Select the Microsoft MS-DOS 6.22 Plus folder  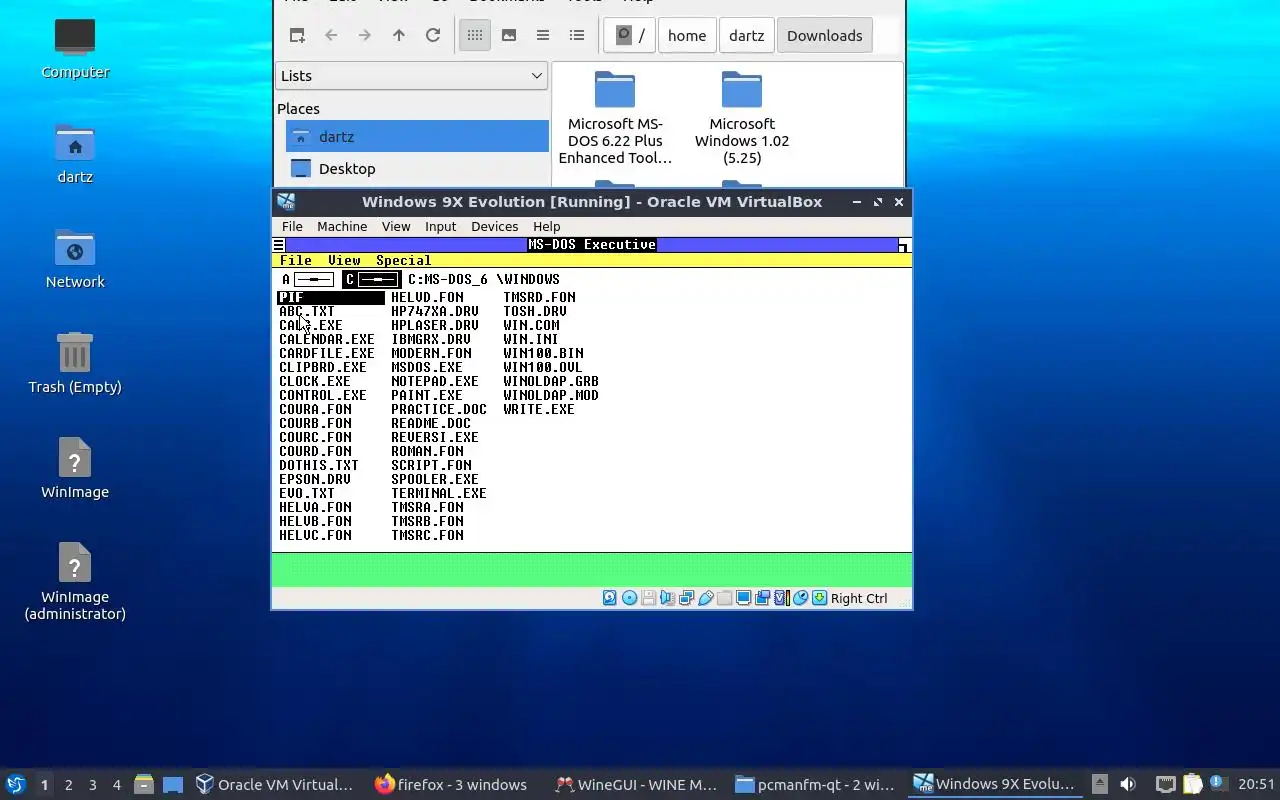pos(615,117)
